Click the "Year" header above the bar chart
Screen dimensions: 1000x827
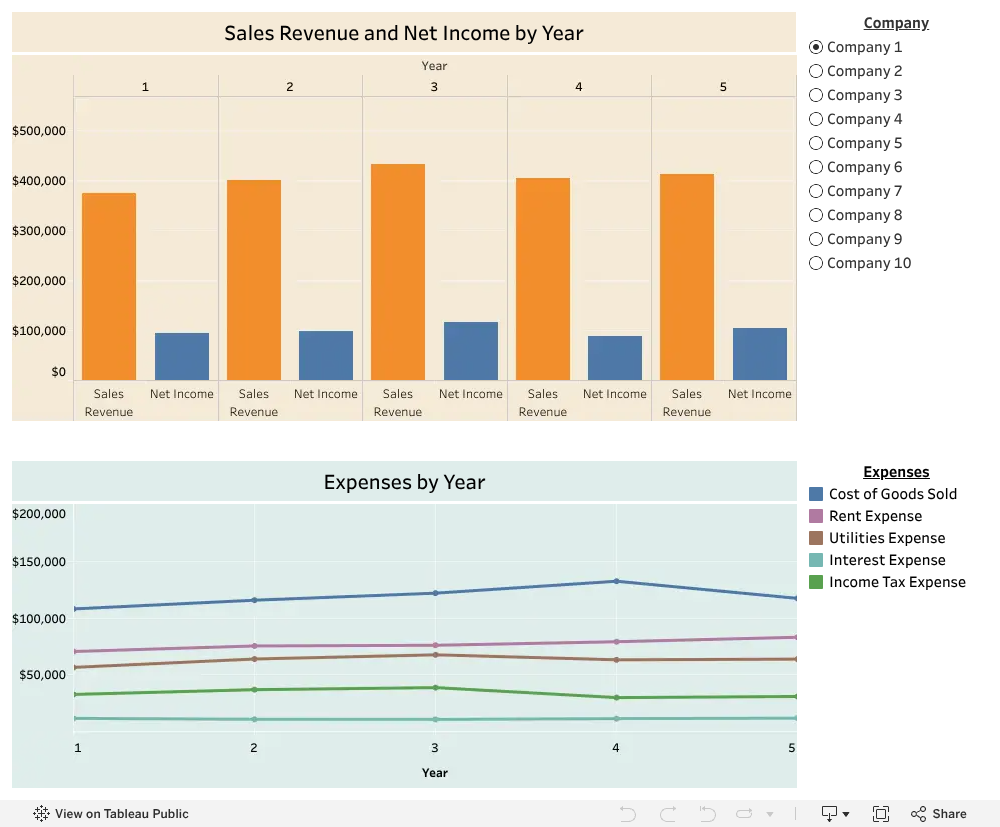(434, 66)
